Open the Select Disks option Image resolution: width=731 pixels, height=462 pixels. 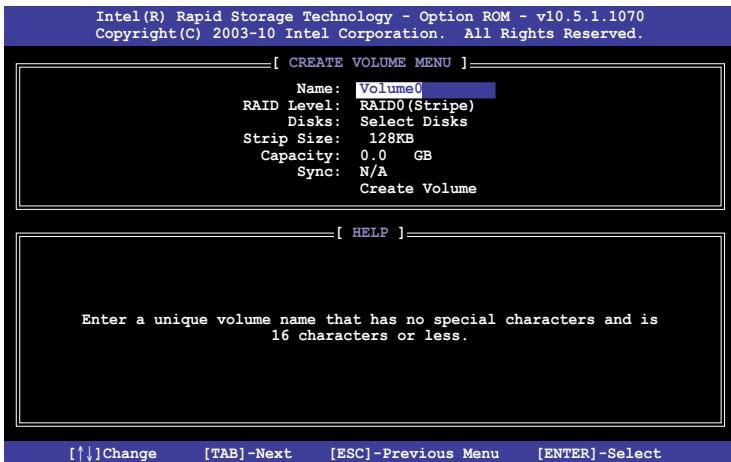[413, 122]
